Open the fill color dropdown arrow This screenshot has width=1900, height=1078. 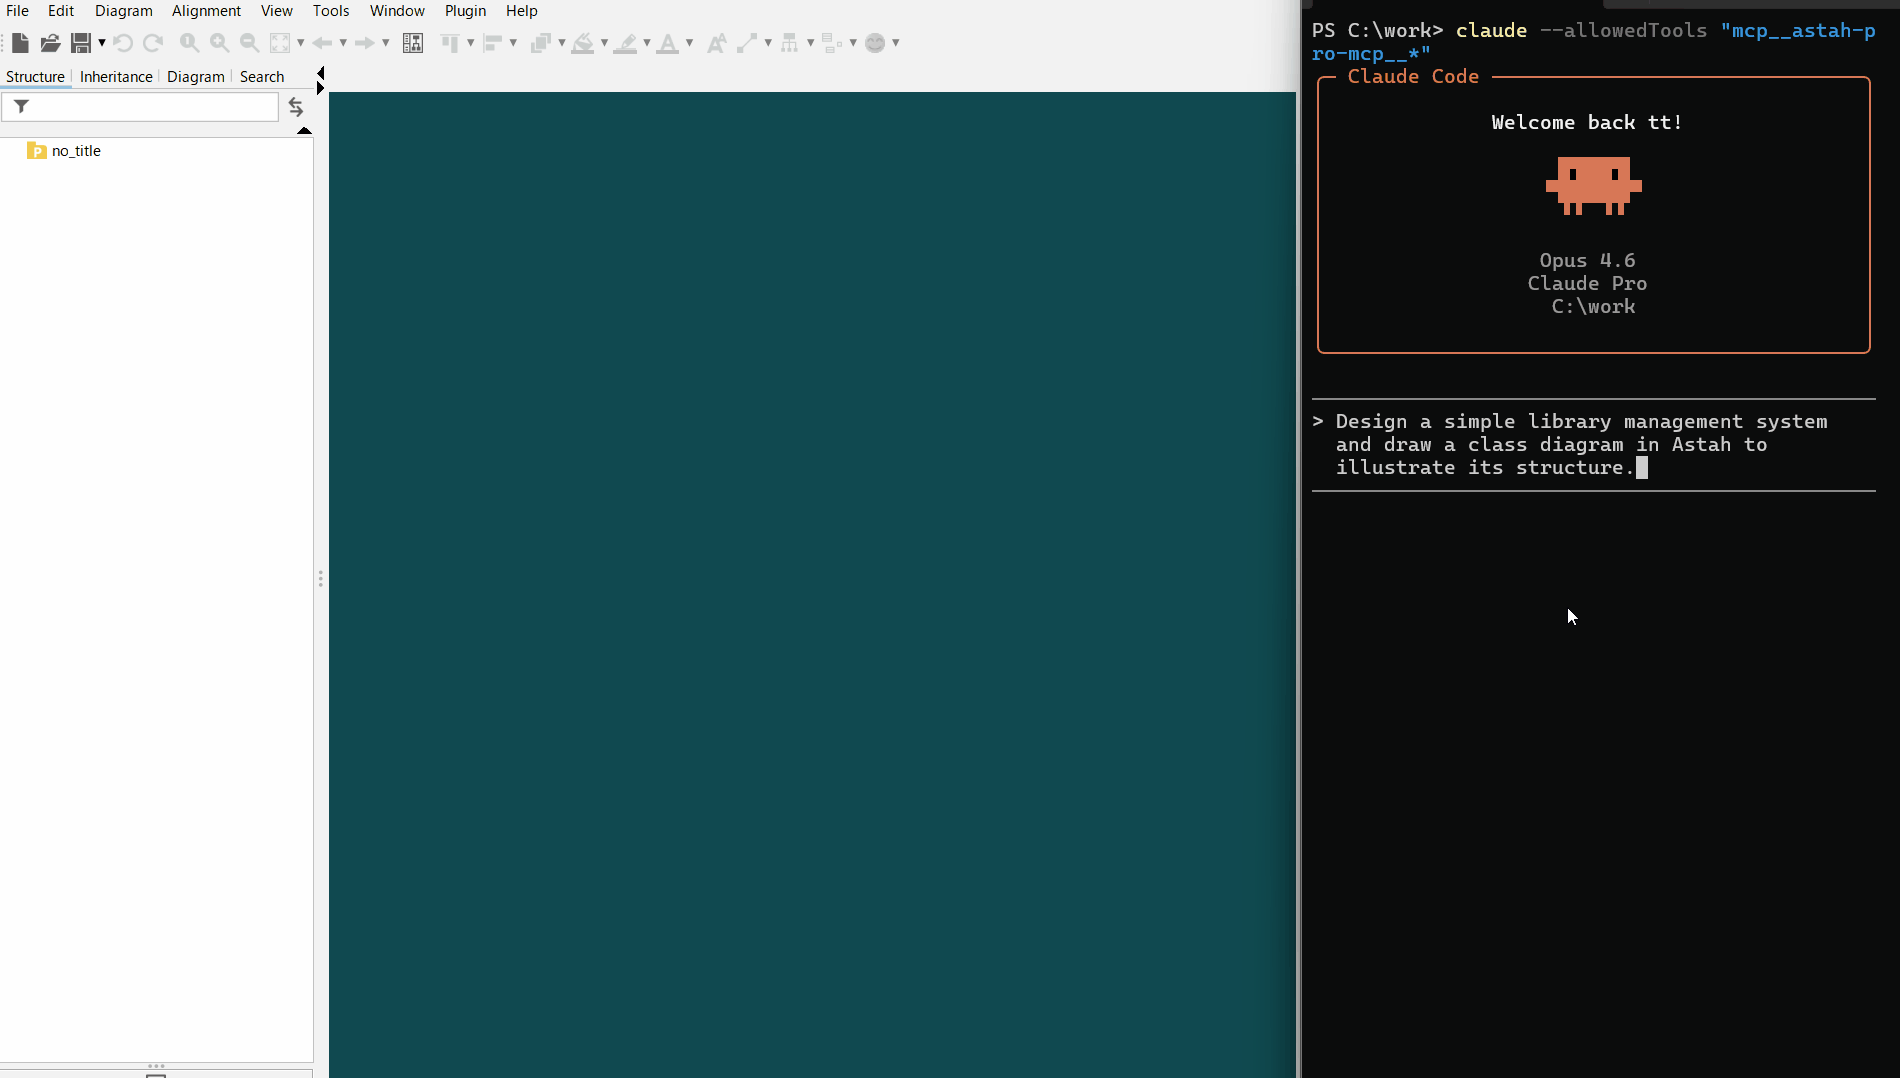point(604,43)
